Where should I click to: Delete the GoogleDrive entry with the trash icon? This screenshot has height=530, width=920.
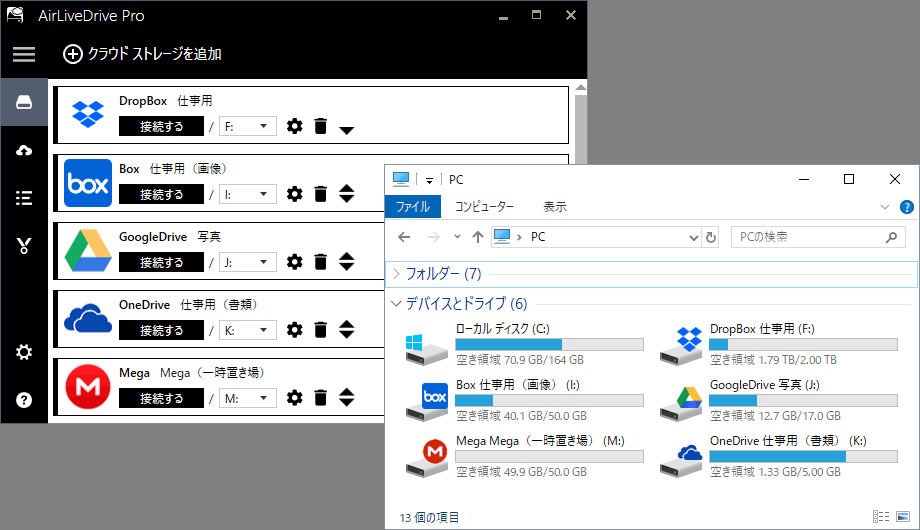320,262
